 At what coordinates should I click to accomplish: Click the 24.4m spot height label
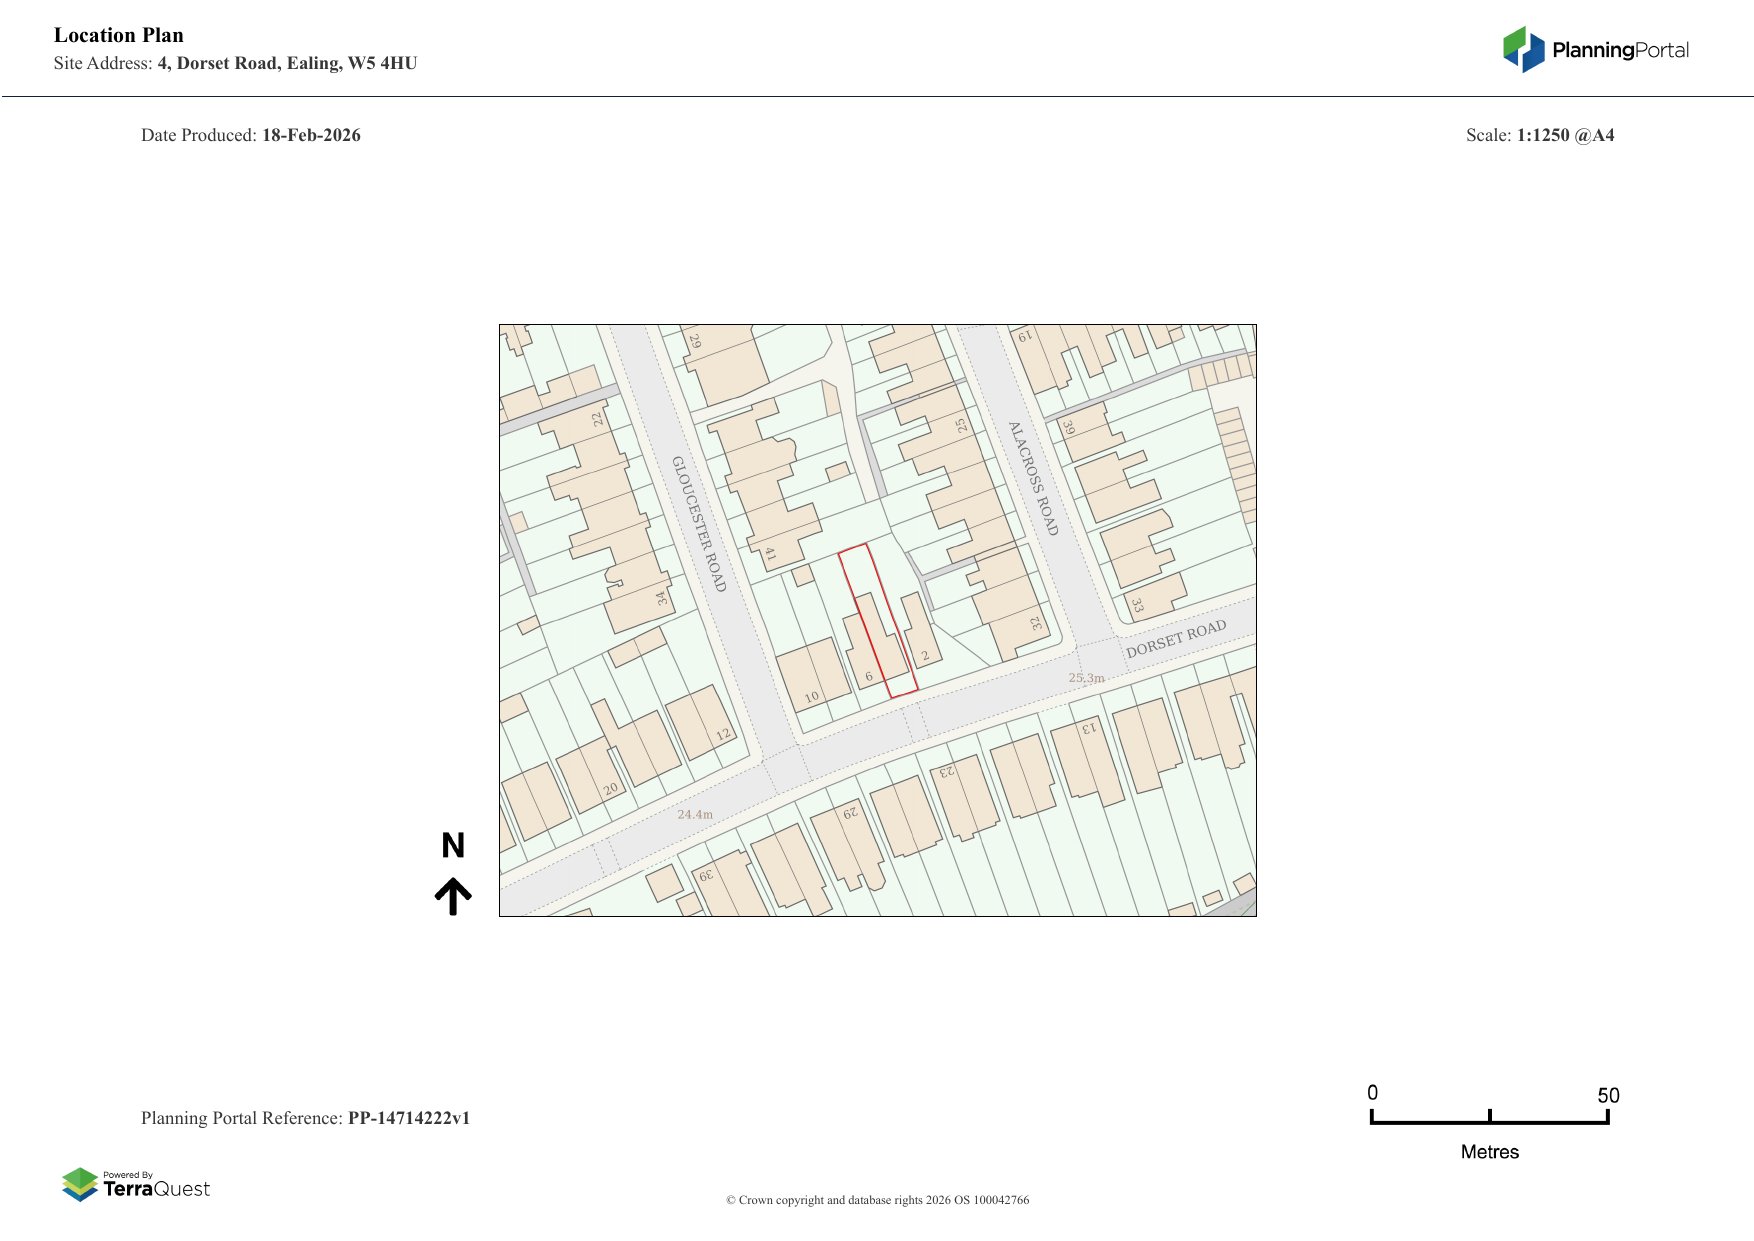point(695,814)
